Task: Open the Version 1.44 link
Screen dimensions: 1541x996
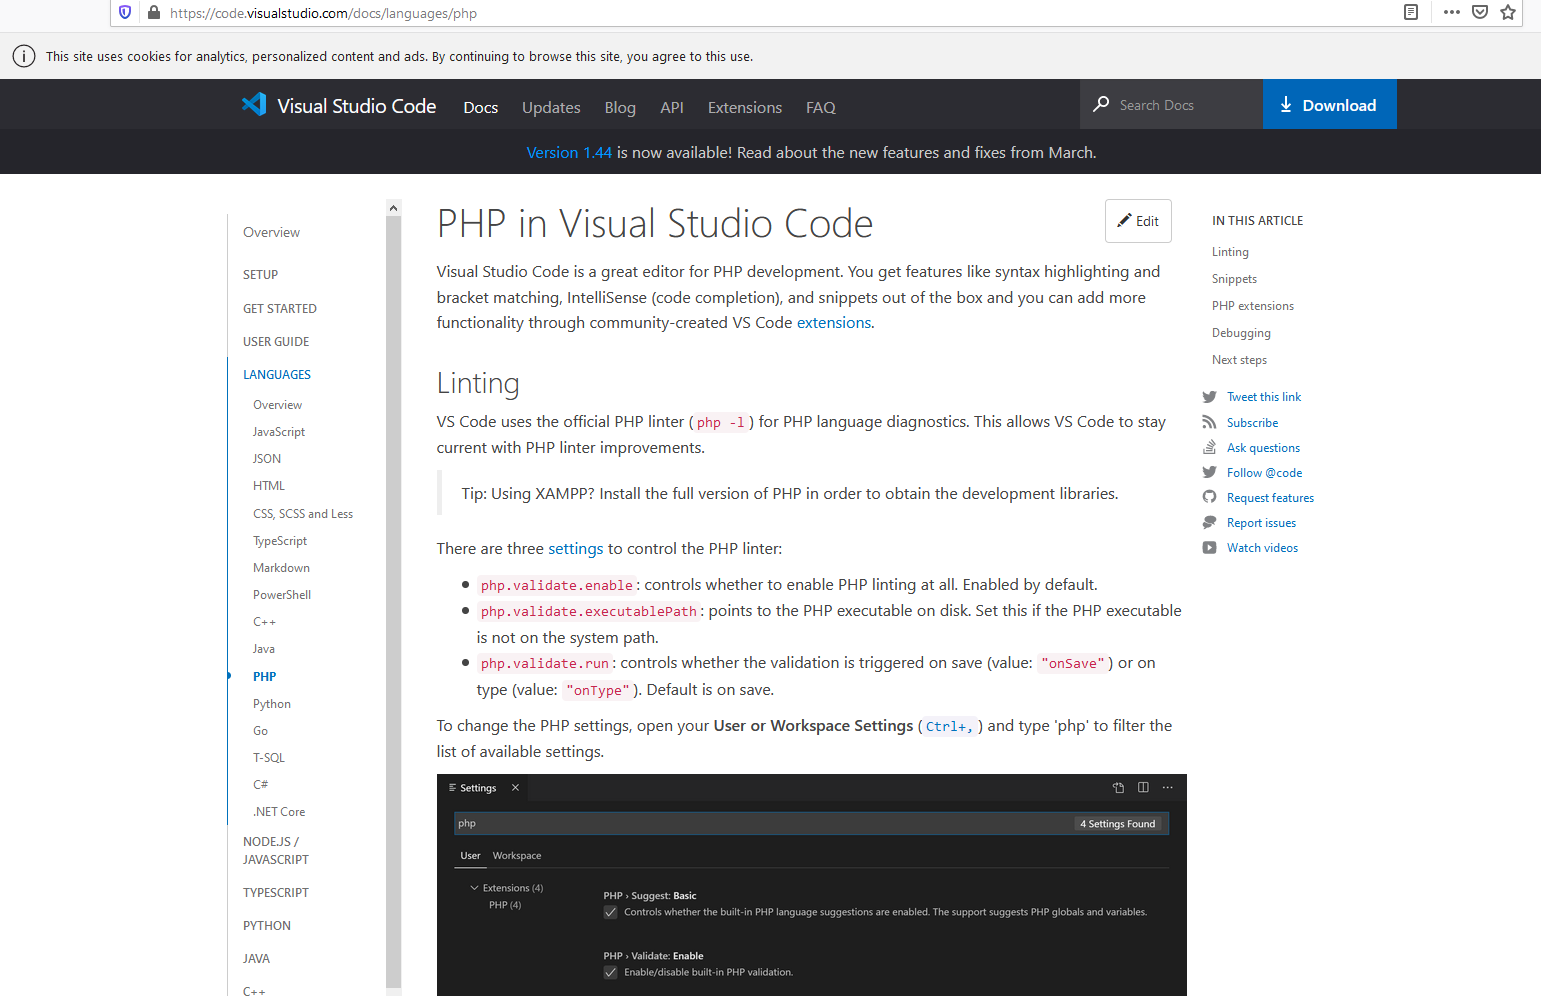Action: tap(569, 152)
